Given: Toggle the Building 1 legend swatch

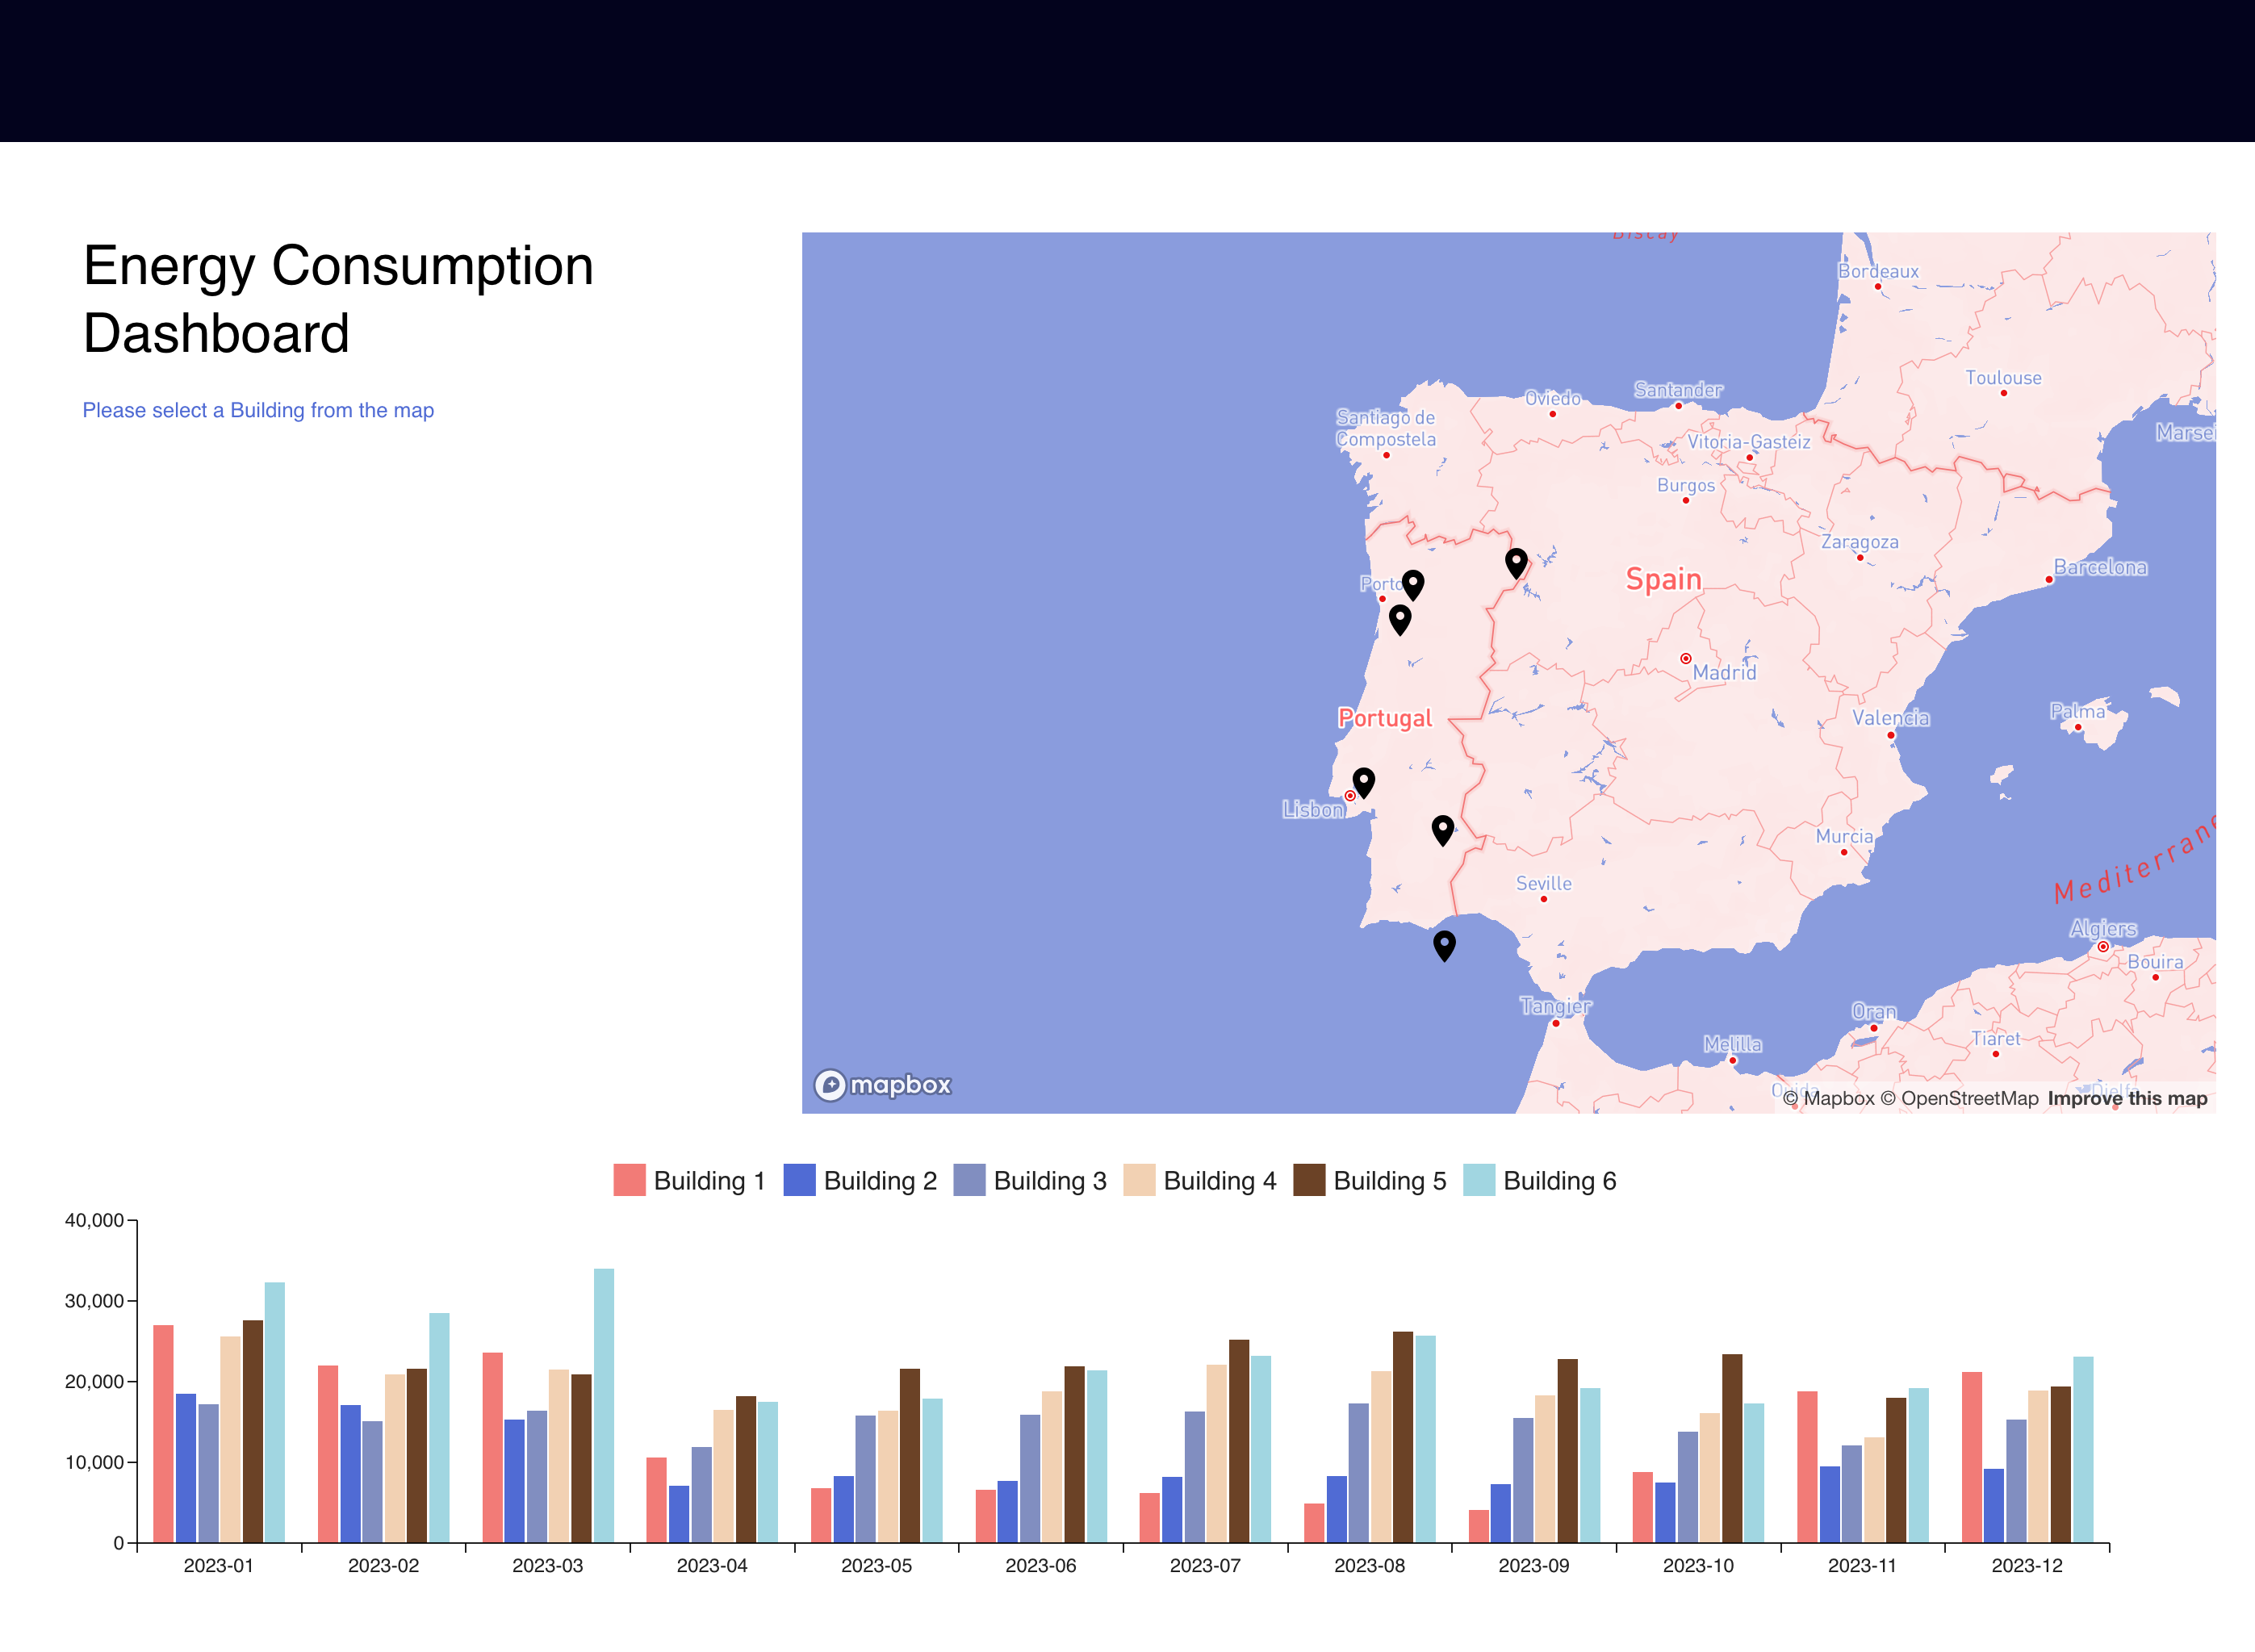Looking at the screenshot, I should [629, 1180].
